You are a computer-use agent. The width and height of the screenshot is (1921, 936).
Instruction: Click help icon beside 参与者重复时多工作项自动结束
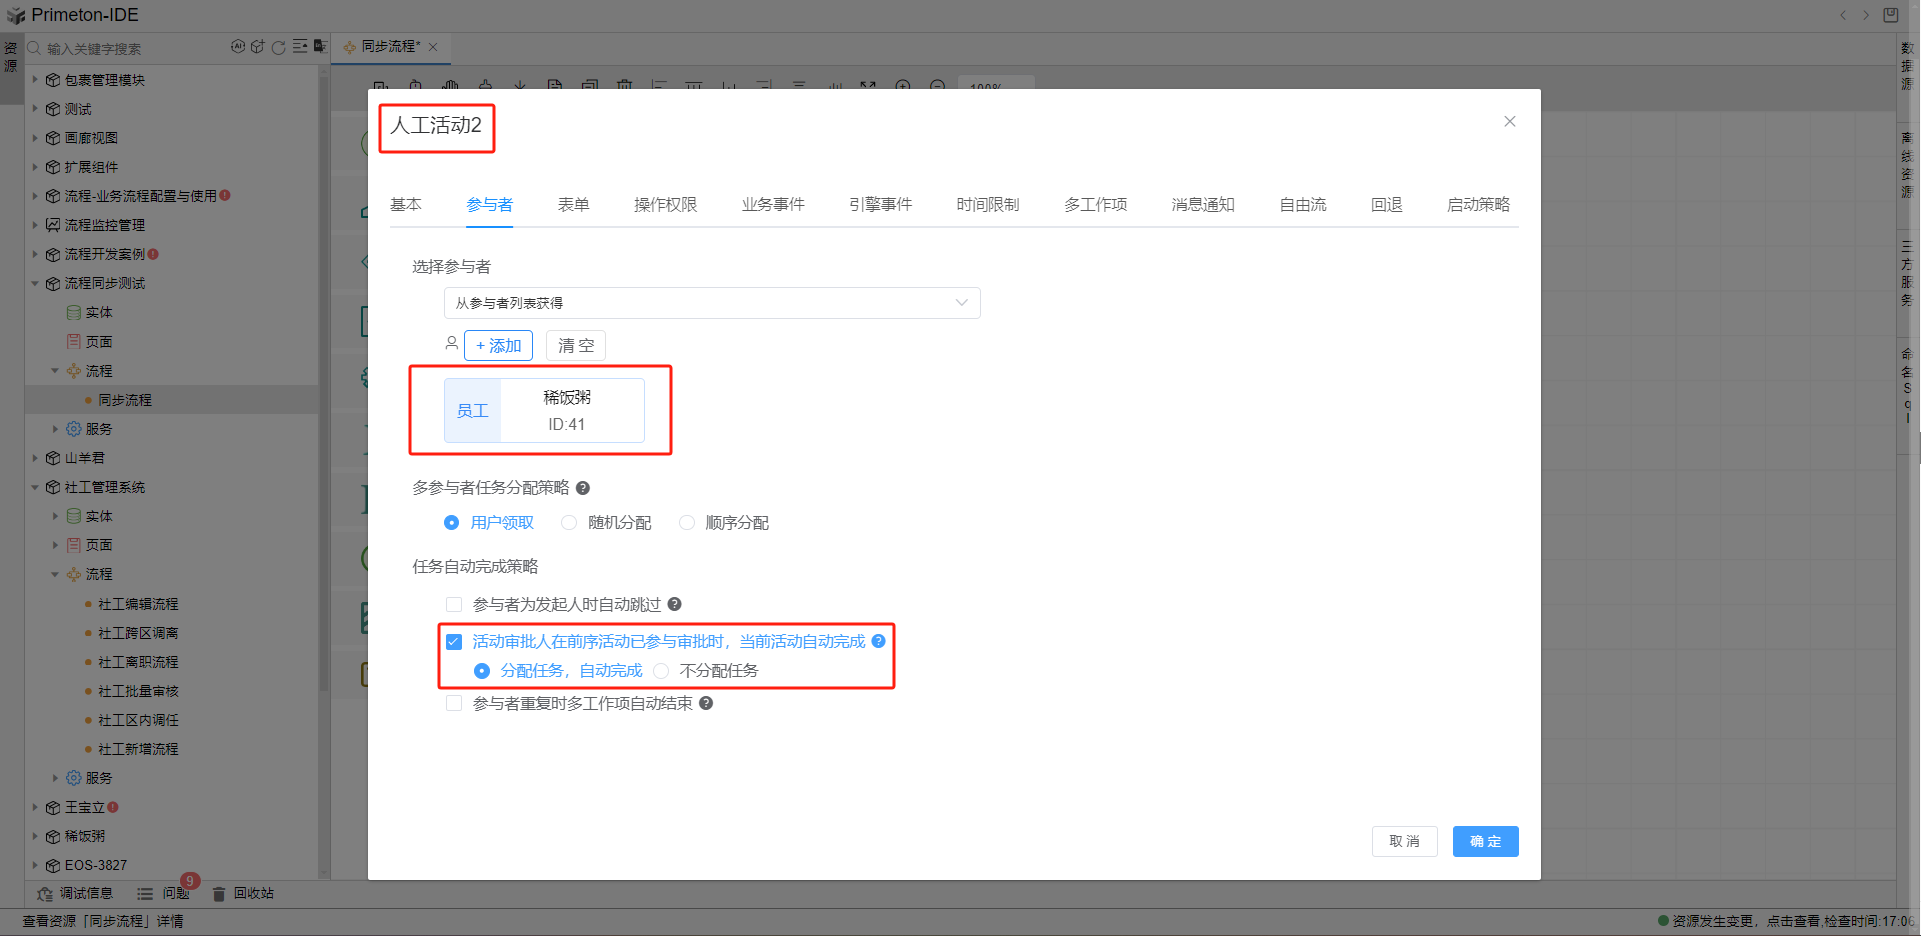706,703
